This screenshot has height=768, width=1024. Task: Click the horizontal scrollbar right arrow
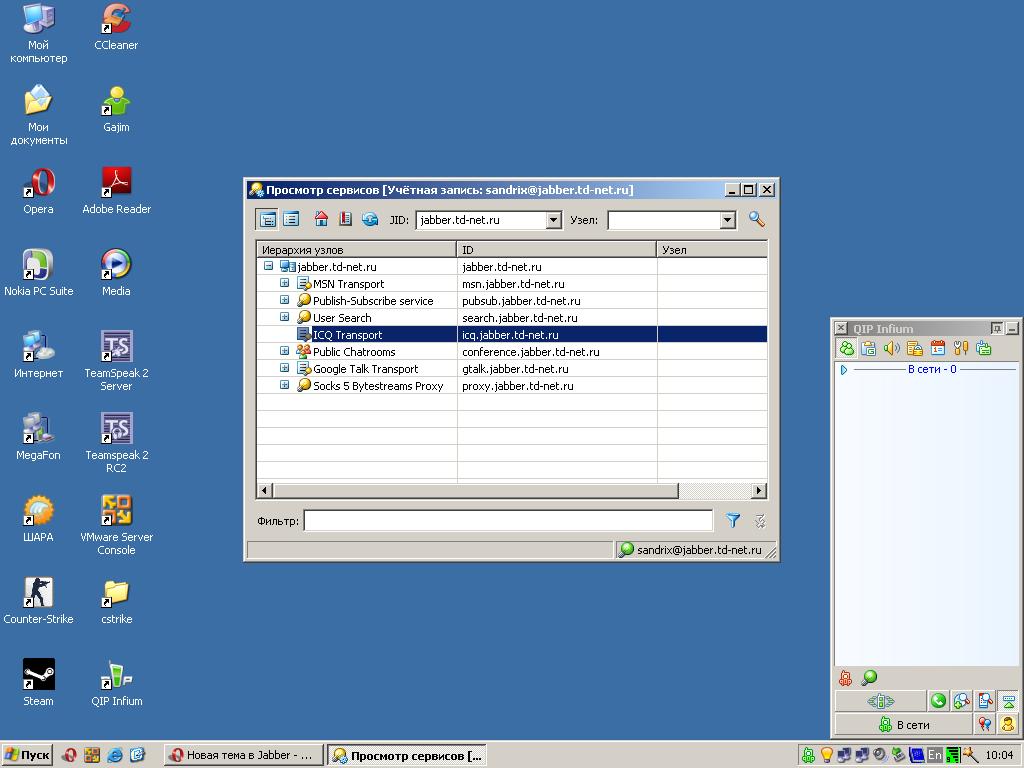pyautogui.click(x=759, y=490)
